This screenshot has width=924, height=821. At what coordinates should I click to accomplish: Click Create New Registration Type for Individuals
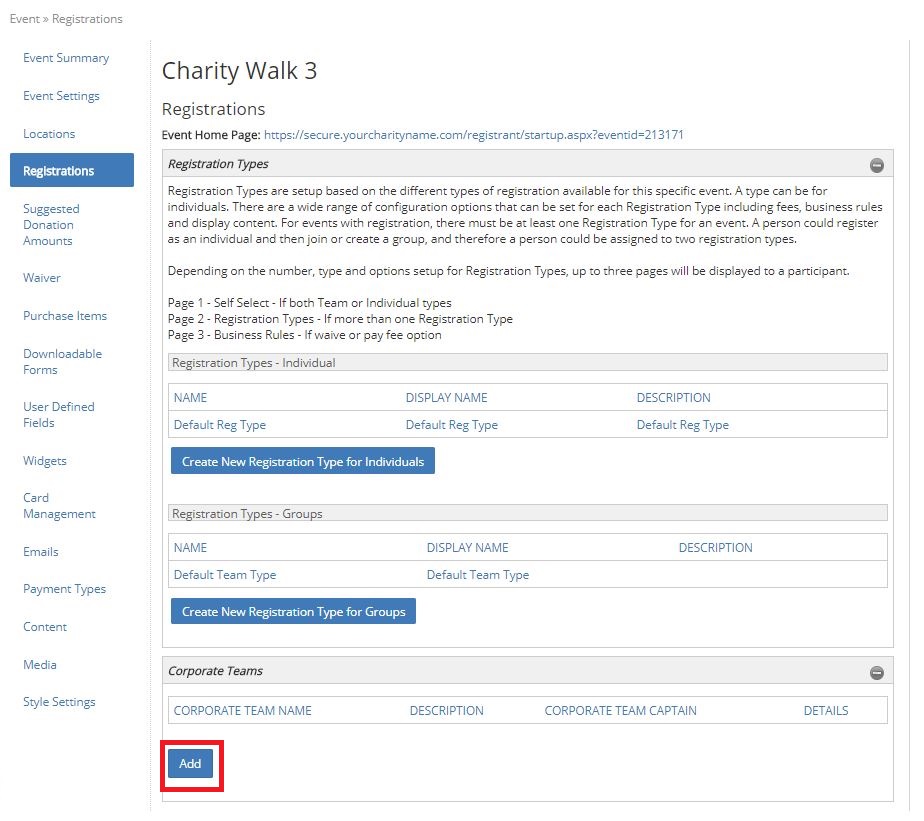(x=303, y=461)
